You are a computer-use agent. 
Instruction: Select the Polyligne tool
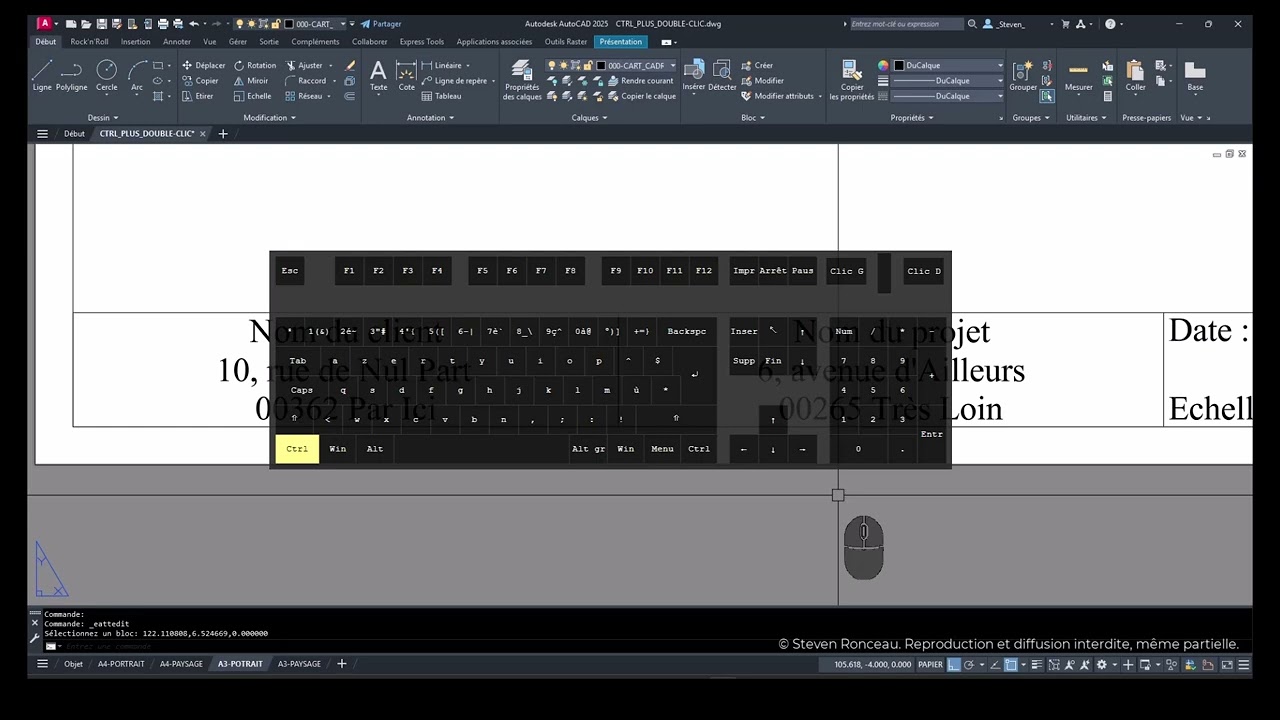coord(71,76)
